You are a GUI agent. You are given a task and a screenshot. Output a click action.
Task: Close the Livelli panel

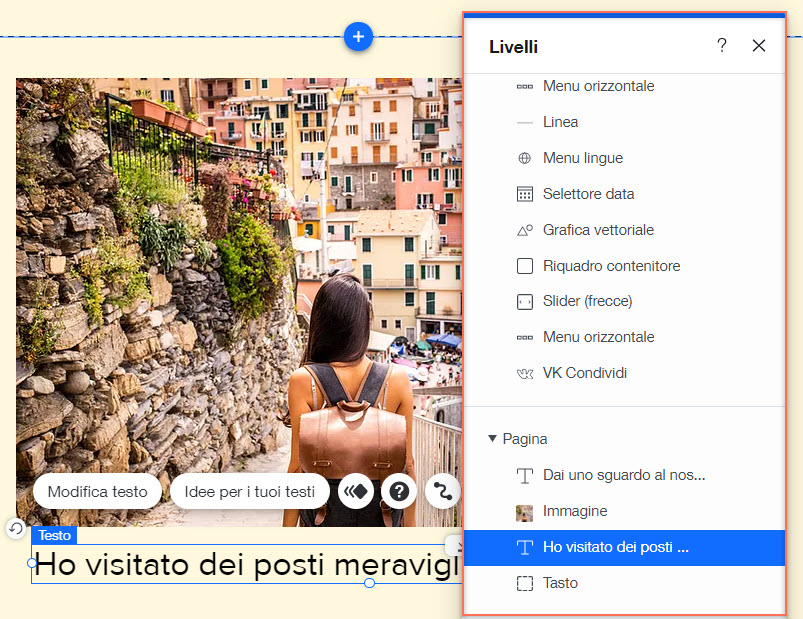click(758, 46)
